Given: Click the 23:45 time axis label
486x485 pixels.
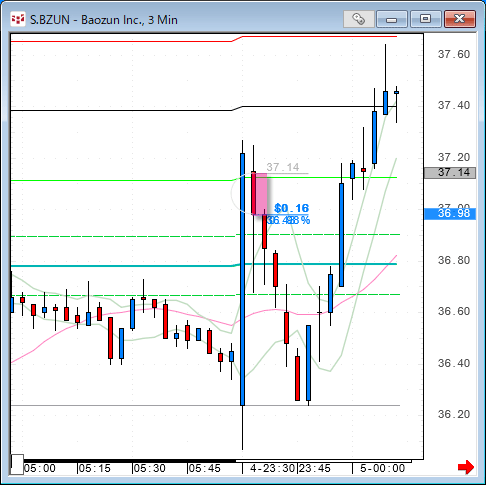Looking at the screenshot, I should (x=314, y=468).
